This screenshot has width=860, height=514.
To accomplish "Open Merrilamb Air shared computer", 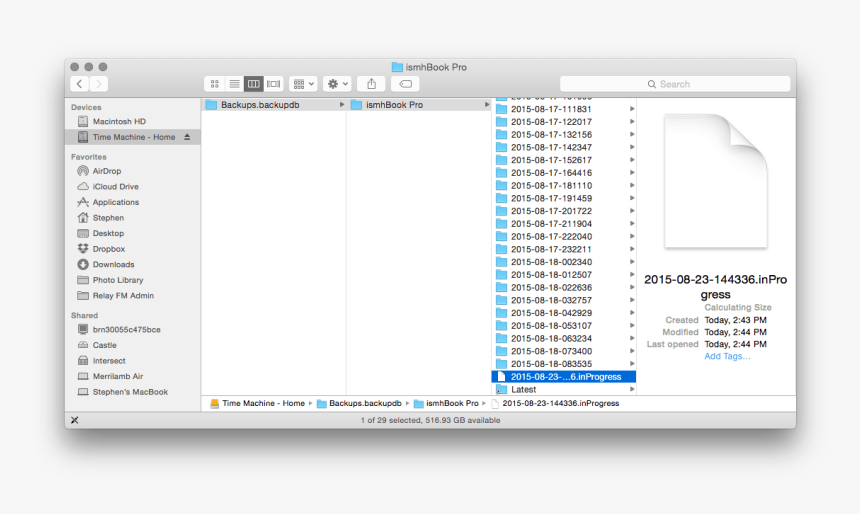I will click(x=132, y=376).
